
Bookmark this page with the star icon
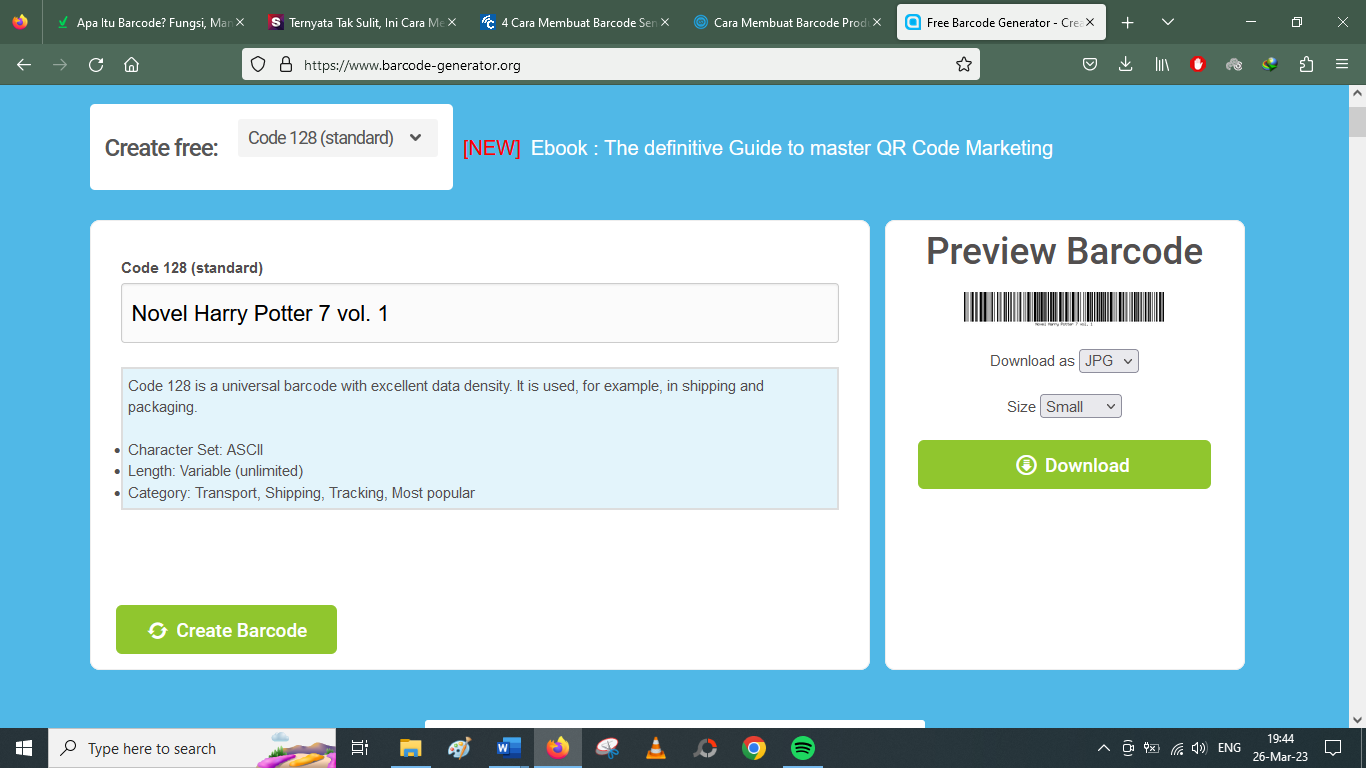click(964, 64)
